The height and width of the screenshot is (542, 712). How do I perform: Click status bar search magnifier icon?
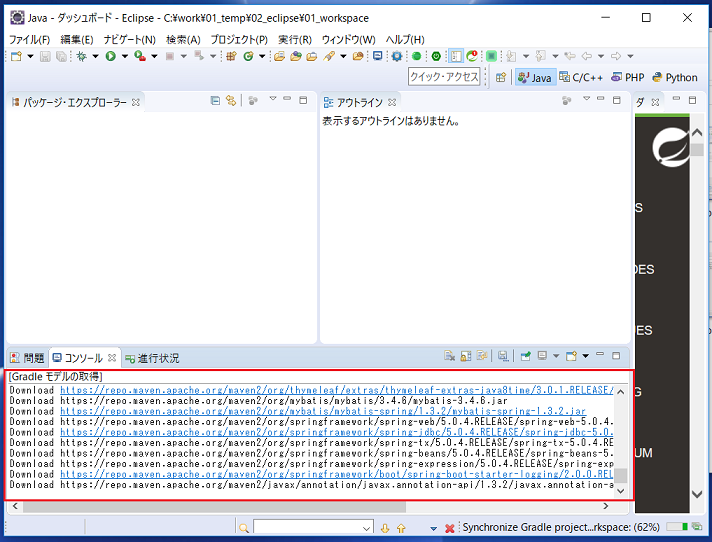click(x=244, y=528)
